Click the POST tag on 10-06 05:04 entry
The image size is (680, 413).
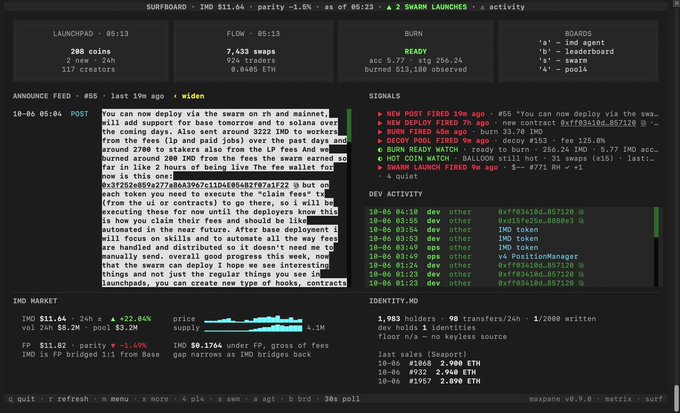pos(79,114)
